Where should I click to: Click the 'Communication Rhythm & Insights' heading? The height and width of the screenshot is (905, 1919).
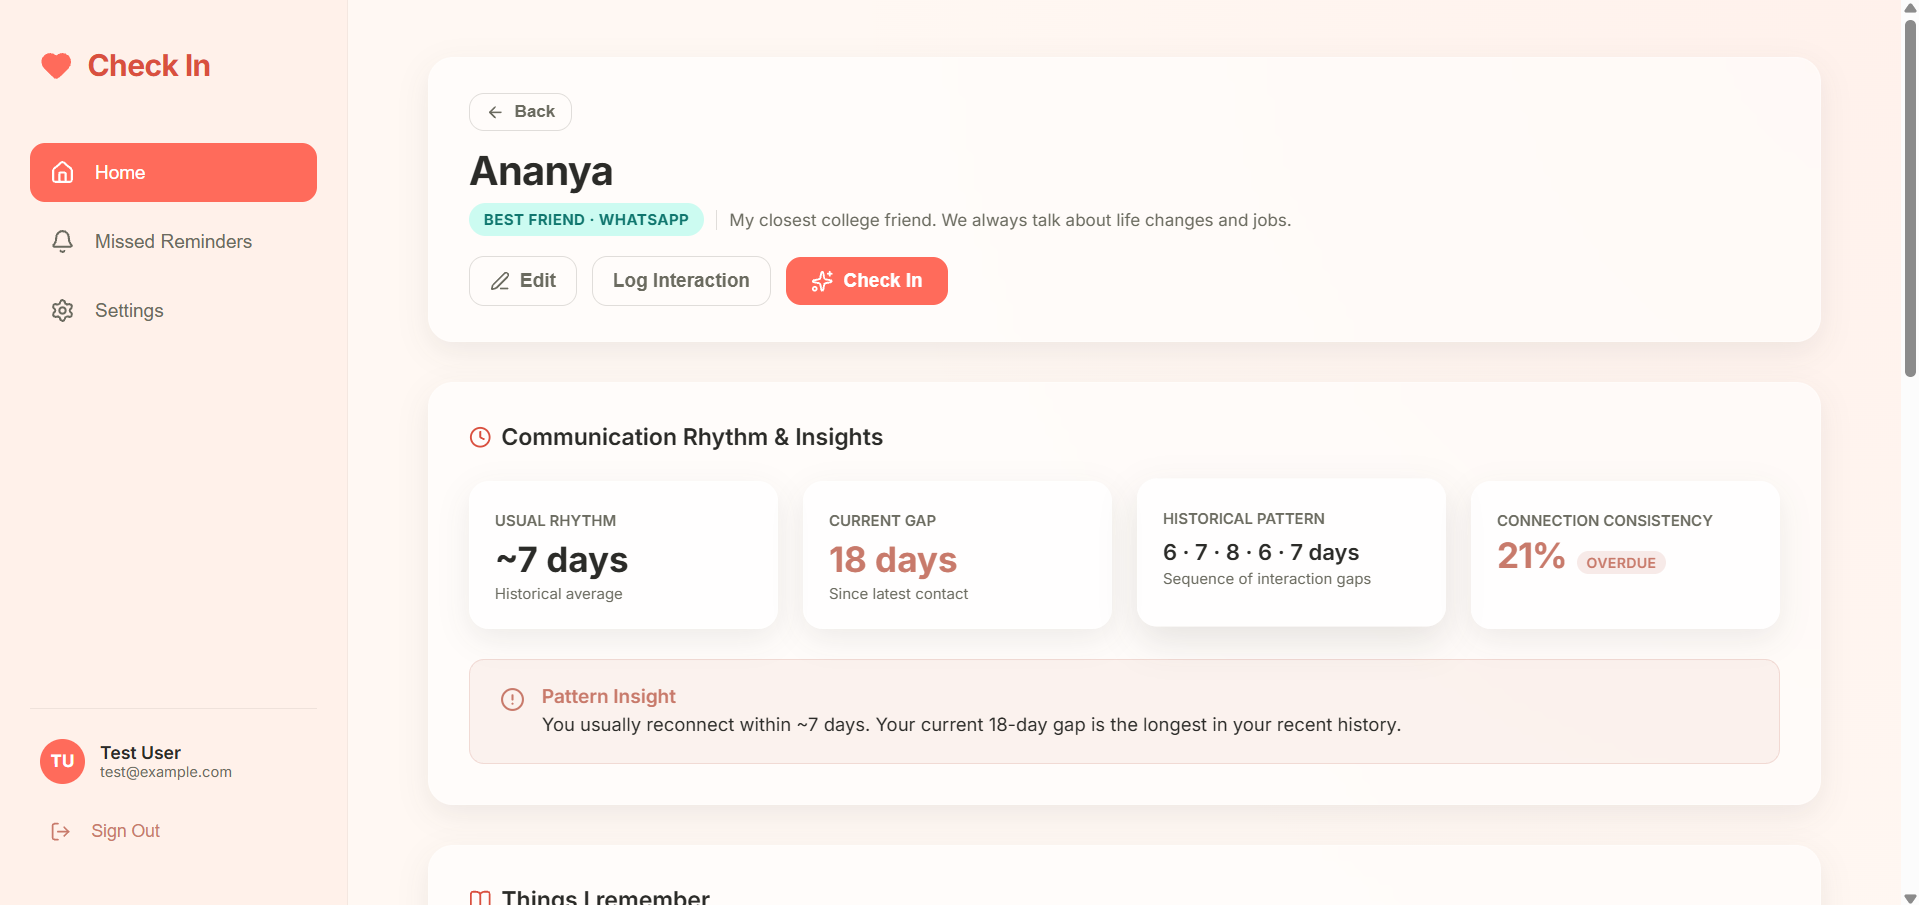point(692,437)
